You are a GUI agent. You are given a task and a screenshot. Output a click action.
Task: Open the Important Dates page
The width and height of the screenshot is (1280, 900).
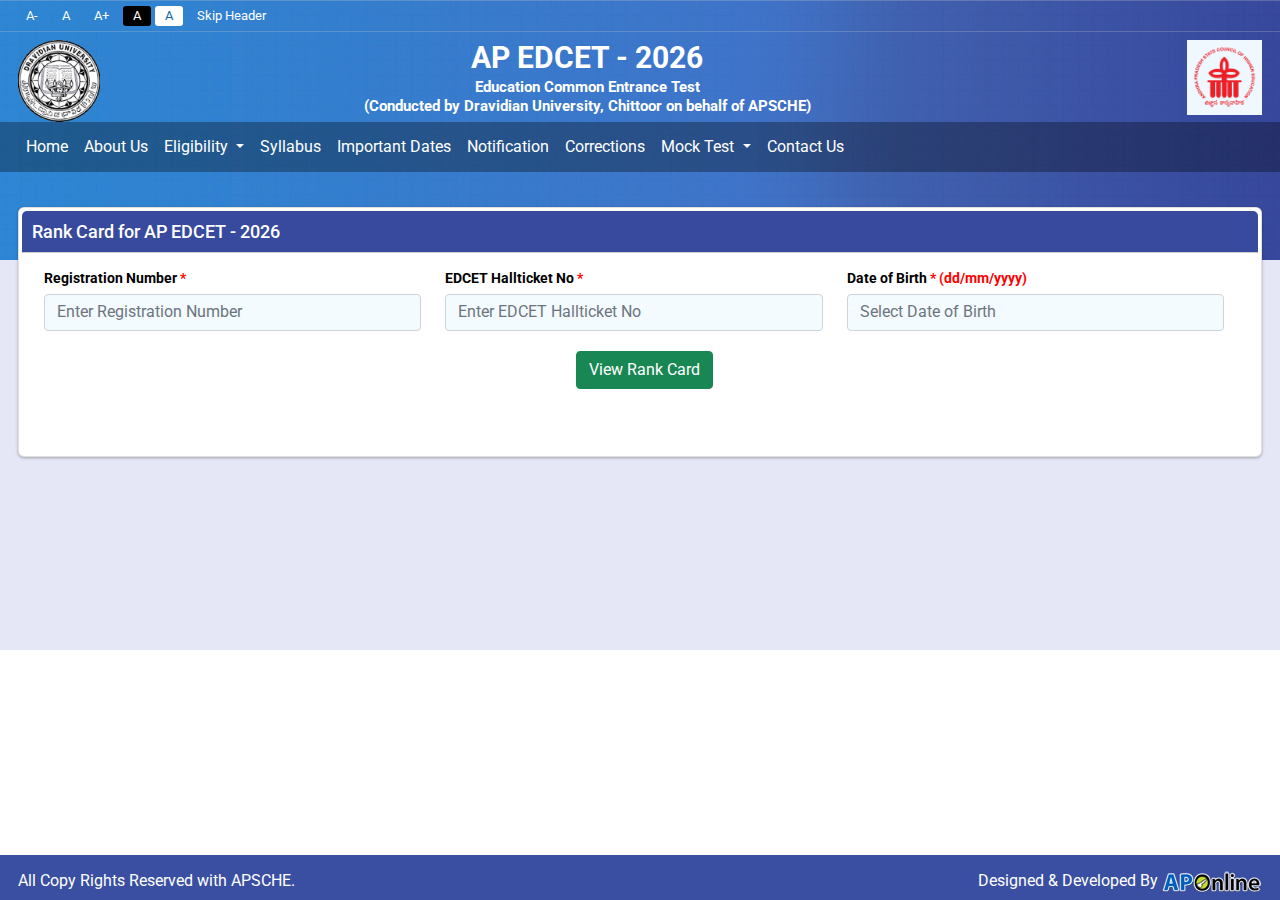(394, 147)
